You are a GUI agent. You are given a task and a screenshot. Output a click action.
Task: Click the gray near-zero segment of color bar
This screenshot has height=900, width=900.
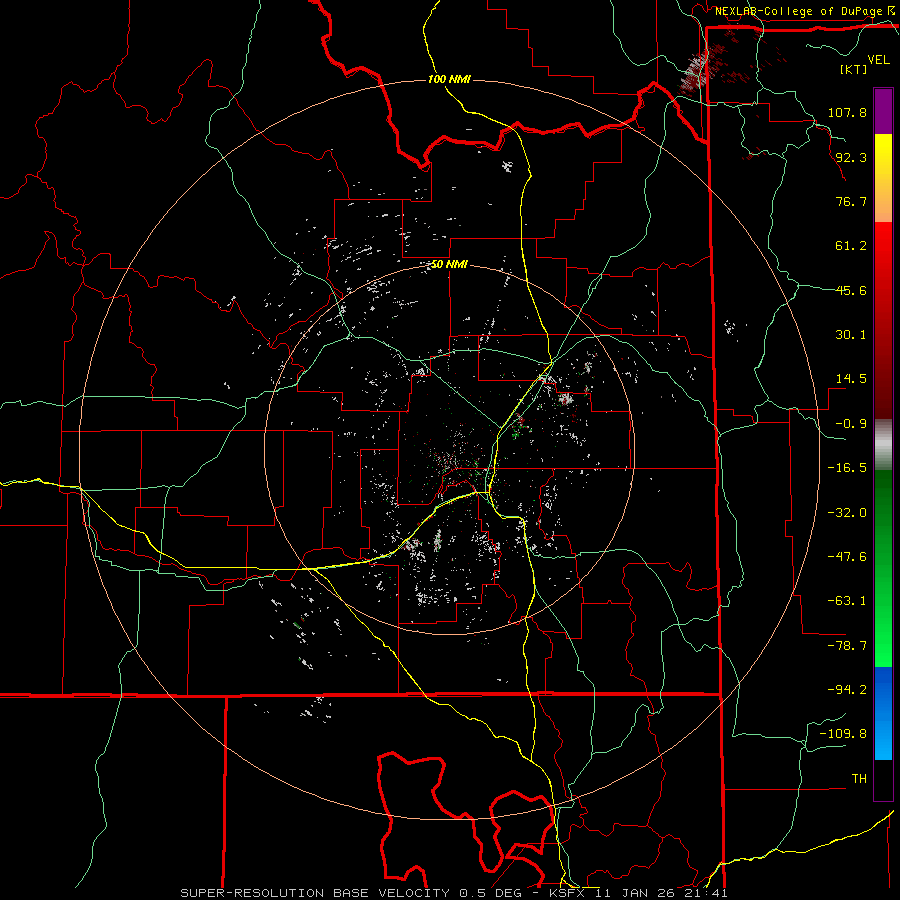click(883, 445)
